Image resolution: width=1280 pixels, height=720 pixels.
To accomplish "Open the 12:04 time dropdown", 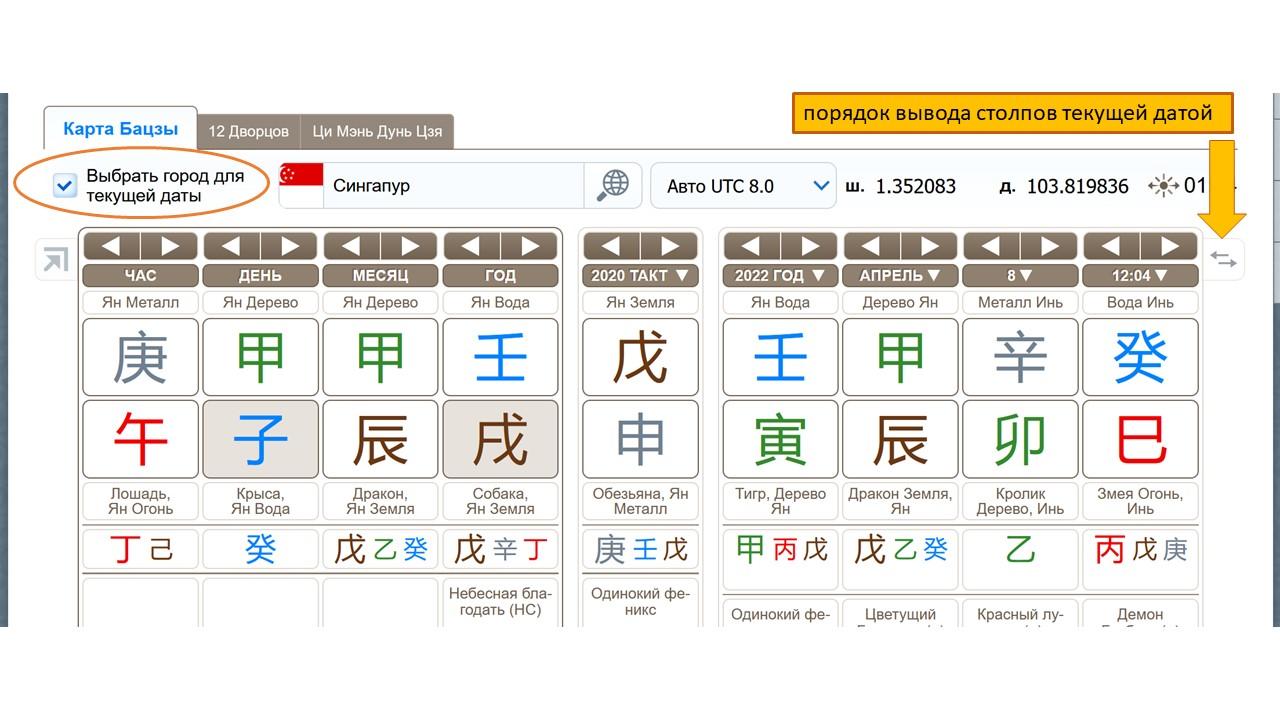I will 1140,275.
